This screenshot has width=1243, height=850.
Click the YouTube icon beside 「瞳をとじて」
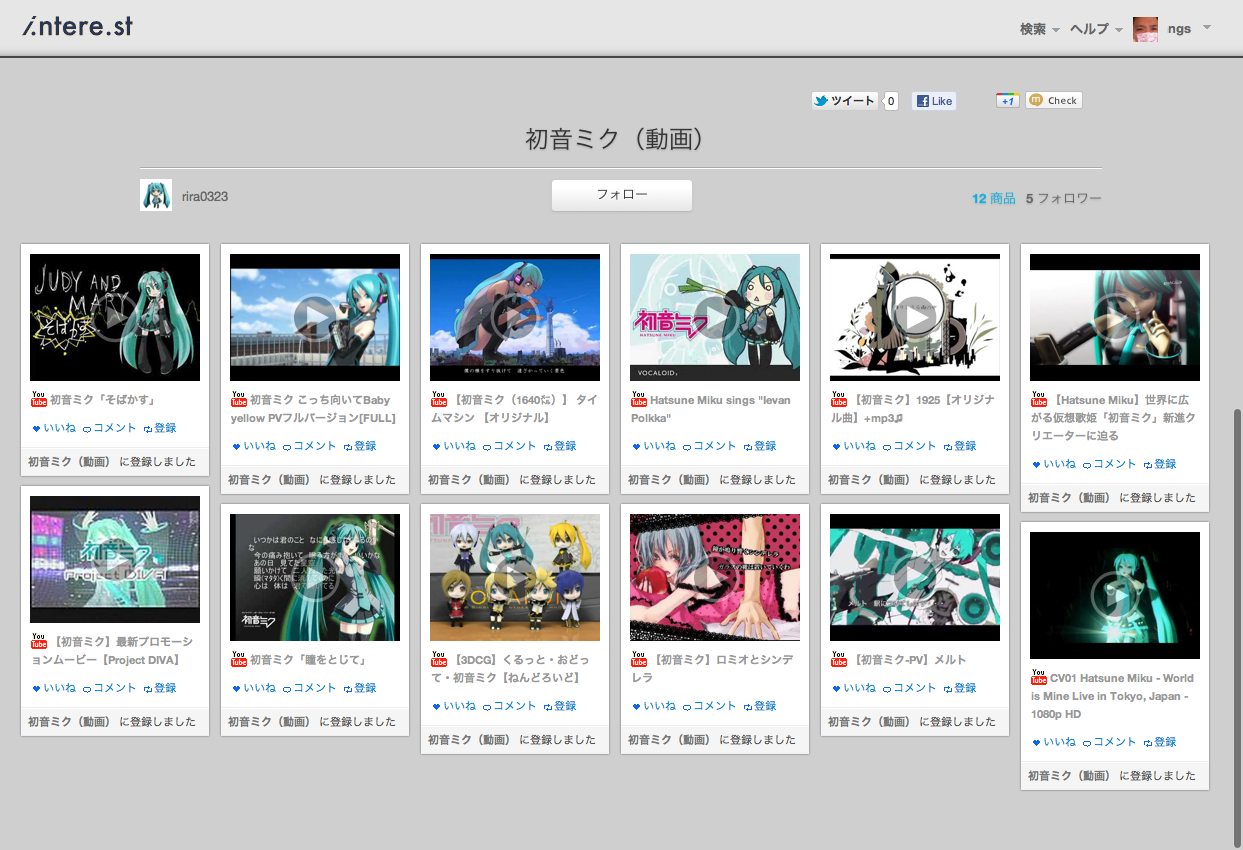pyautogui.click(x=239, y=660)
